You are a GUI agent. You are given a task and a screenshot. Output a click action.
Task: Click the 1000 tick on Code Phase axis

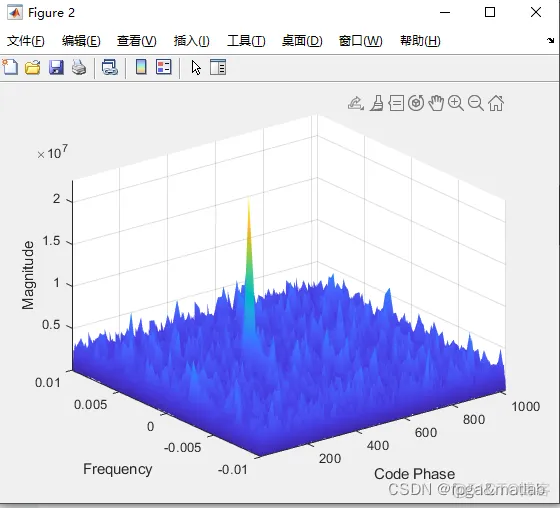525,407
